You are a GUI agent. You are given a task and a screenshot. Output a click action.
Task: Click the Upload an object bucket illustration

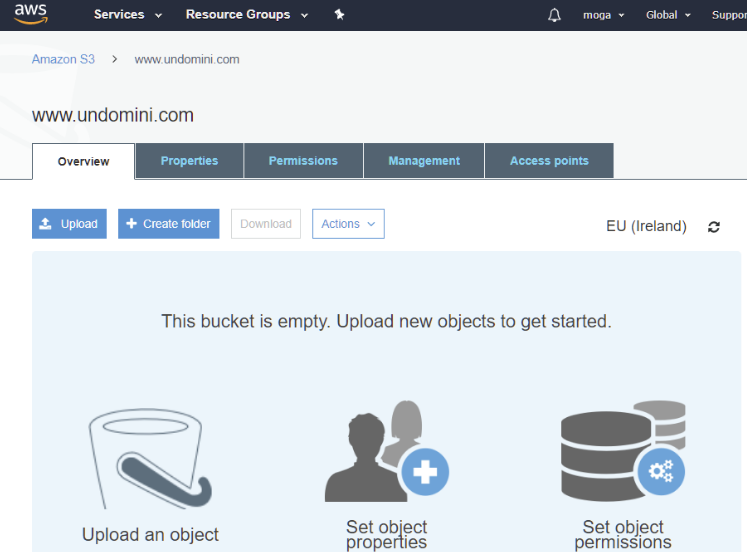[151, 458]
